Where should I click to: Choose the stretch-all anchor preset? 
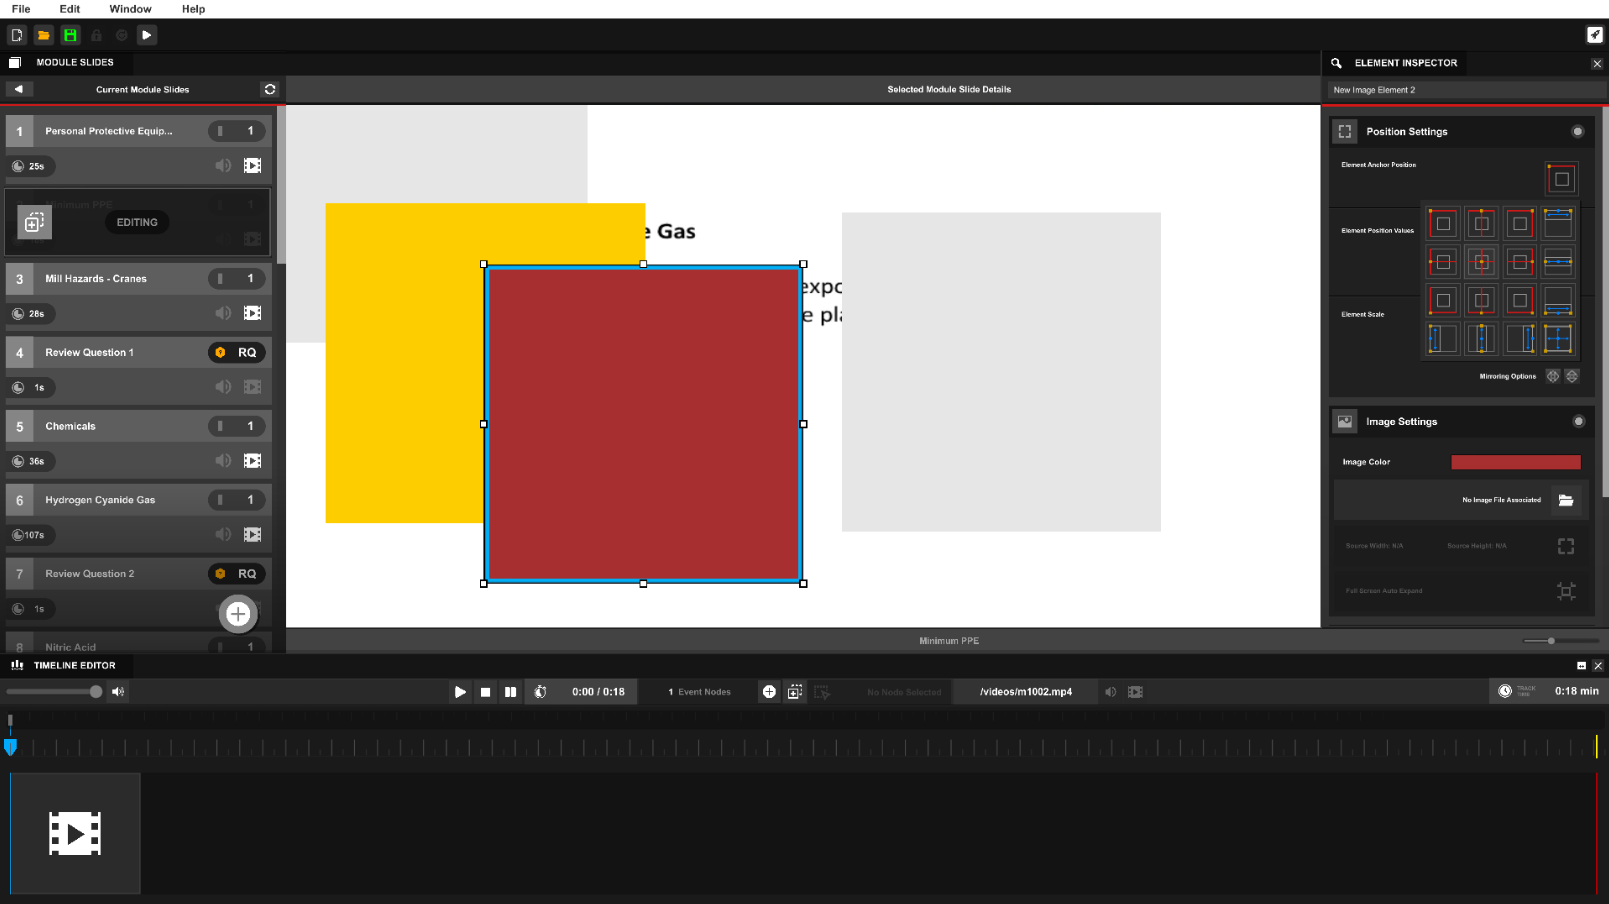[x=1558, y=339]
